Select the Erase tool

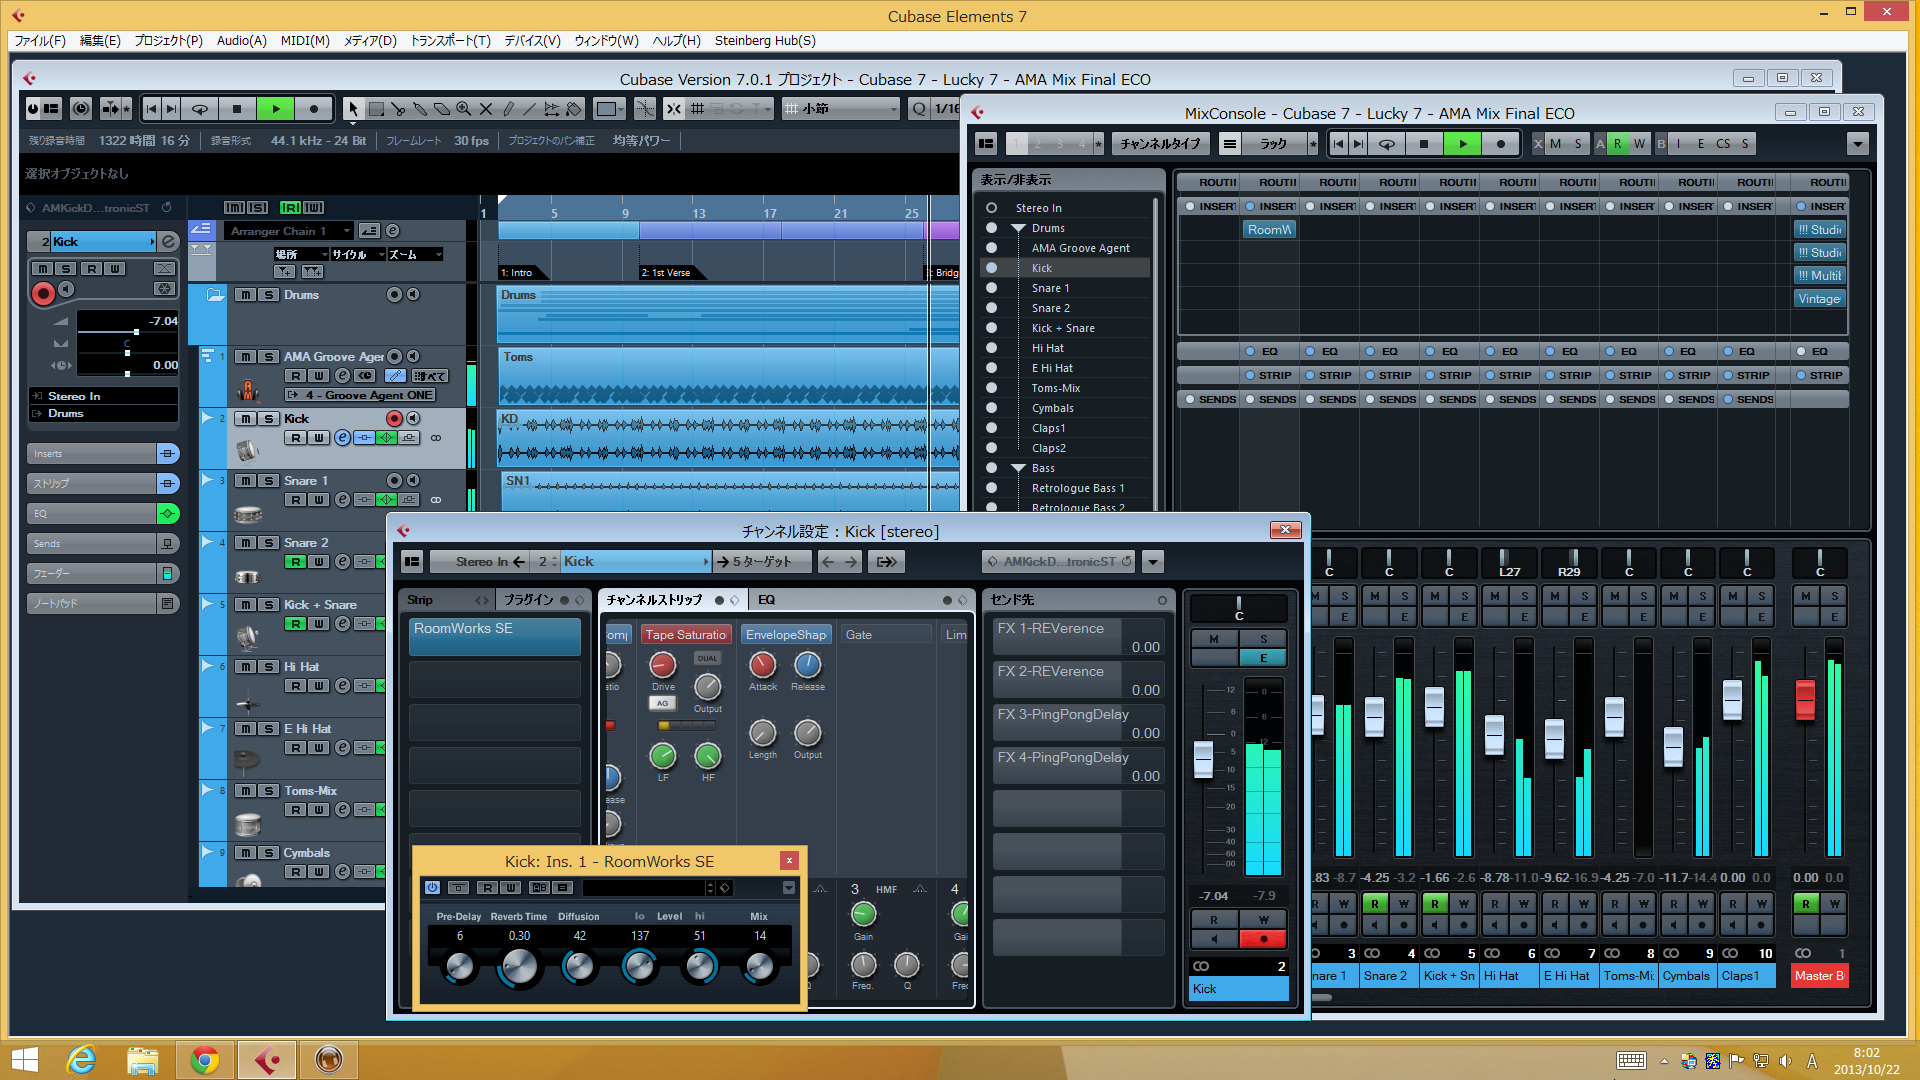coord(442,108)
